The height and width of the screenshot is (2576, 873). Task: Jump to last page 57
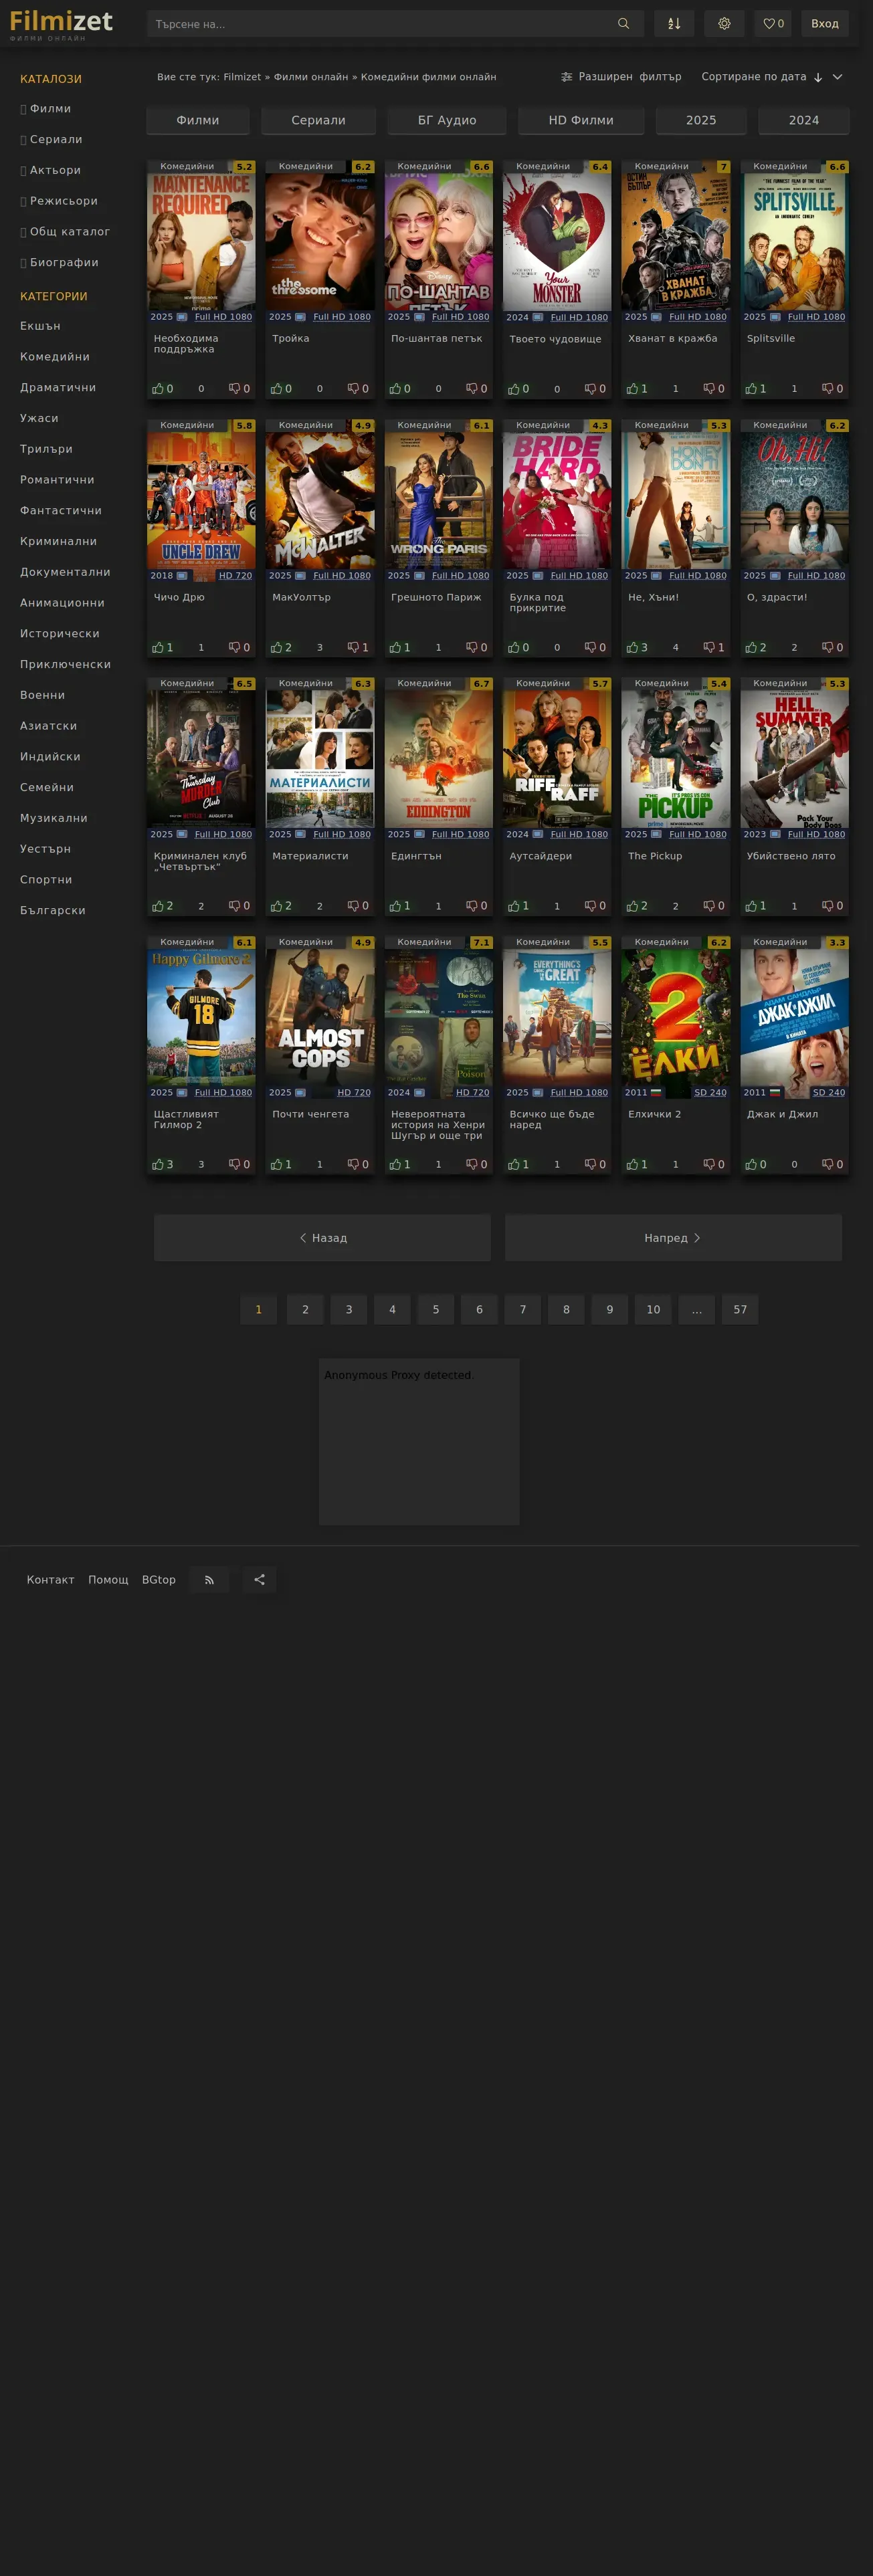(740, 1310)
